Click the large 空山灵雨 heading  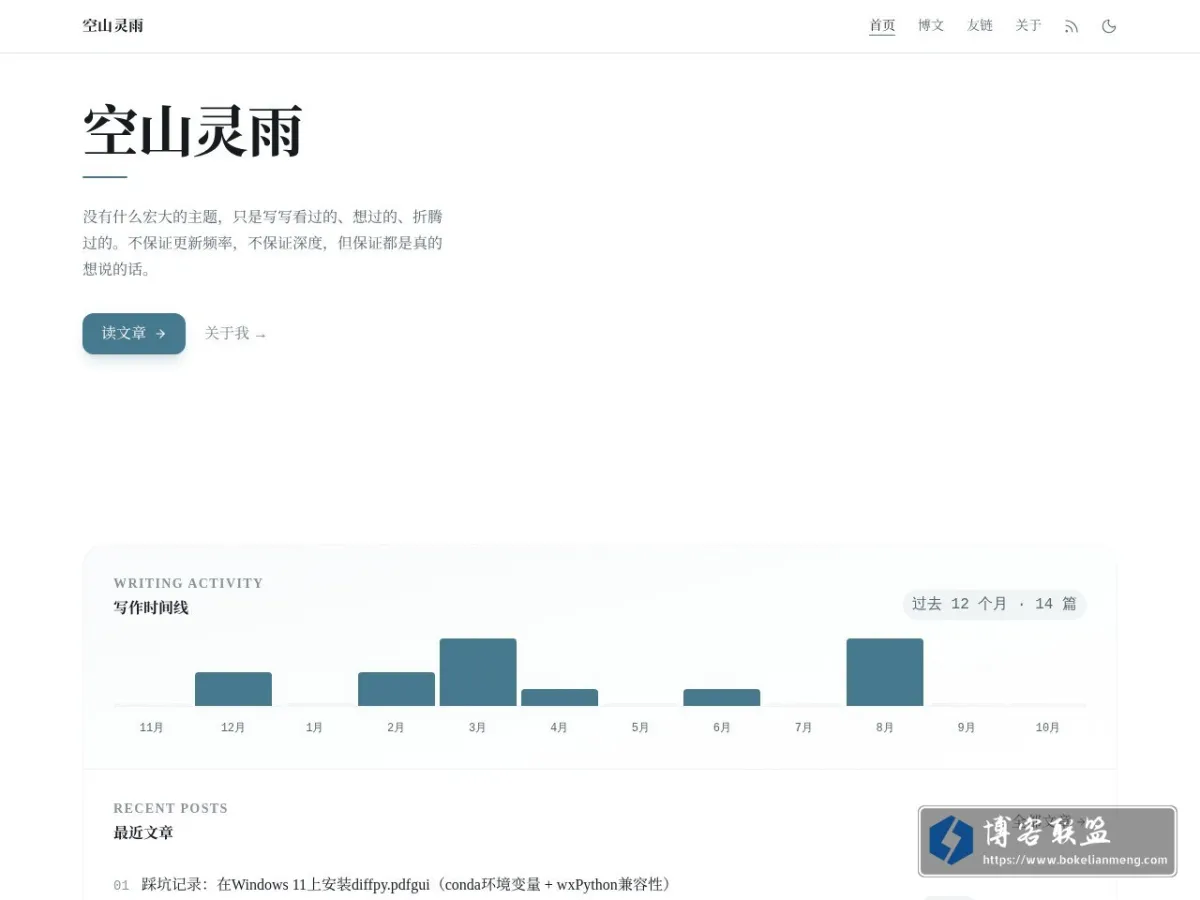point(192,131)
